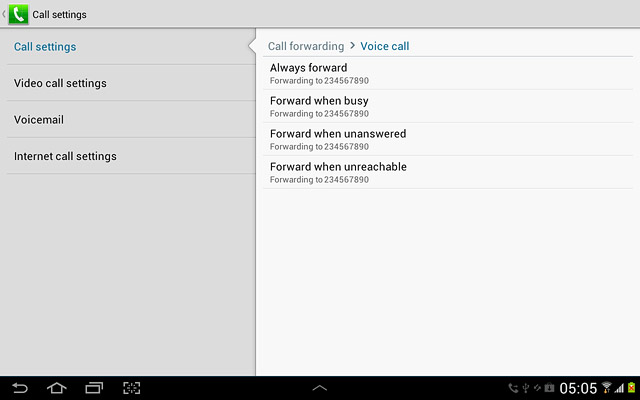640x400 pixels.
Task: Open Always forward option
Action: (448, 73)
